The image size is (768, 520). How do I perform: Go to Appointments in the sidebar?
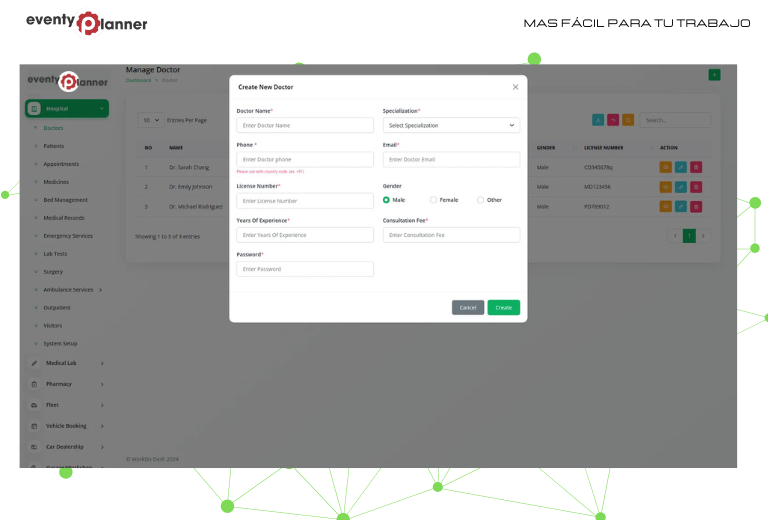pyautogui.click(x=60, y=164)
